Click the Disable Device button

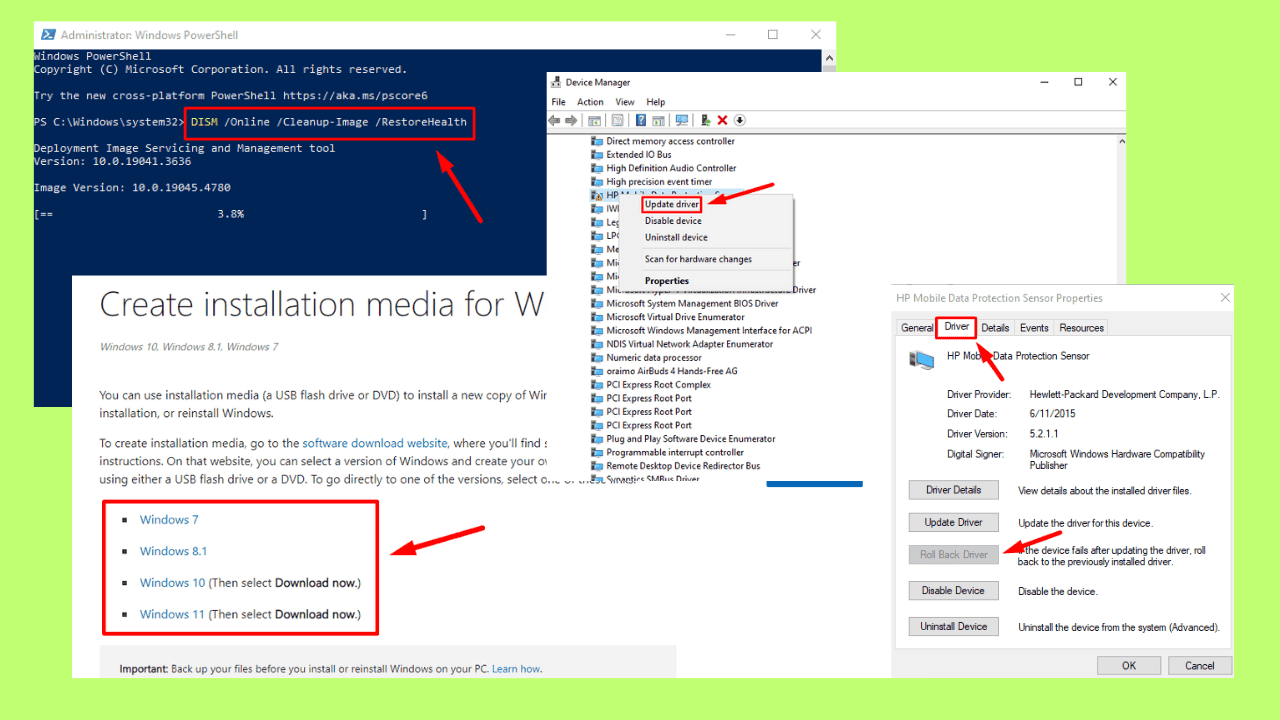(953, 590)
